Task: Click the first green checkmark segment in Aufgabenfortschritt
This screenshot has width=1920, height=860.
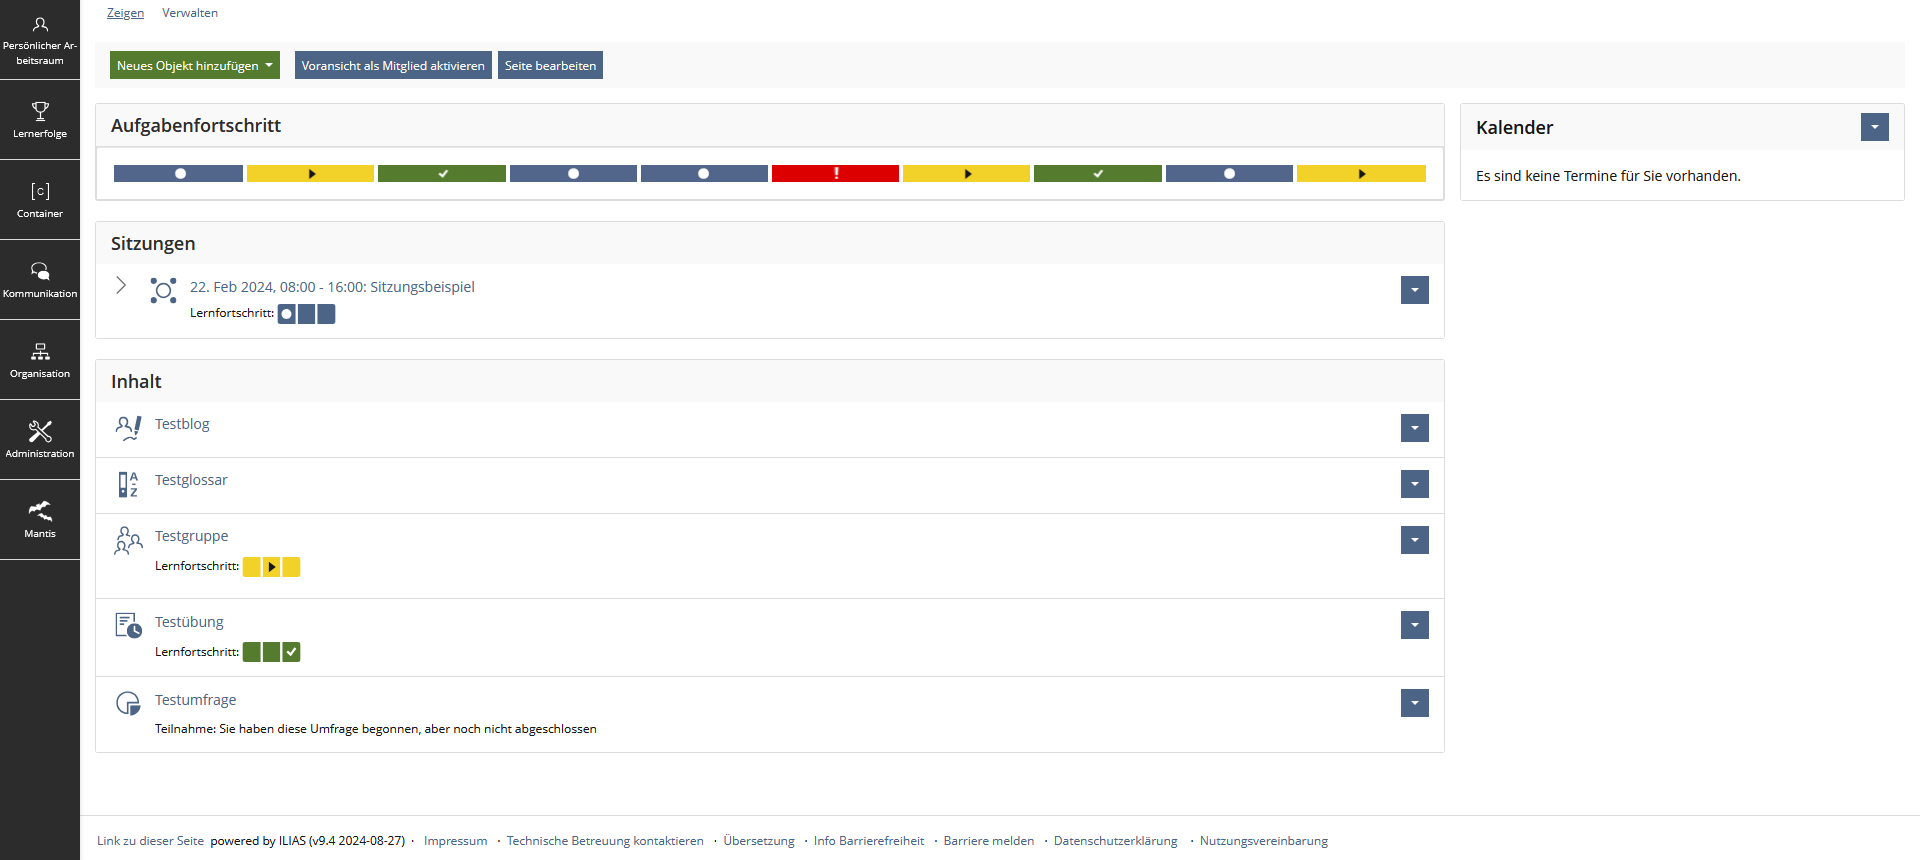Action: click(441, 174)
